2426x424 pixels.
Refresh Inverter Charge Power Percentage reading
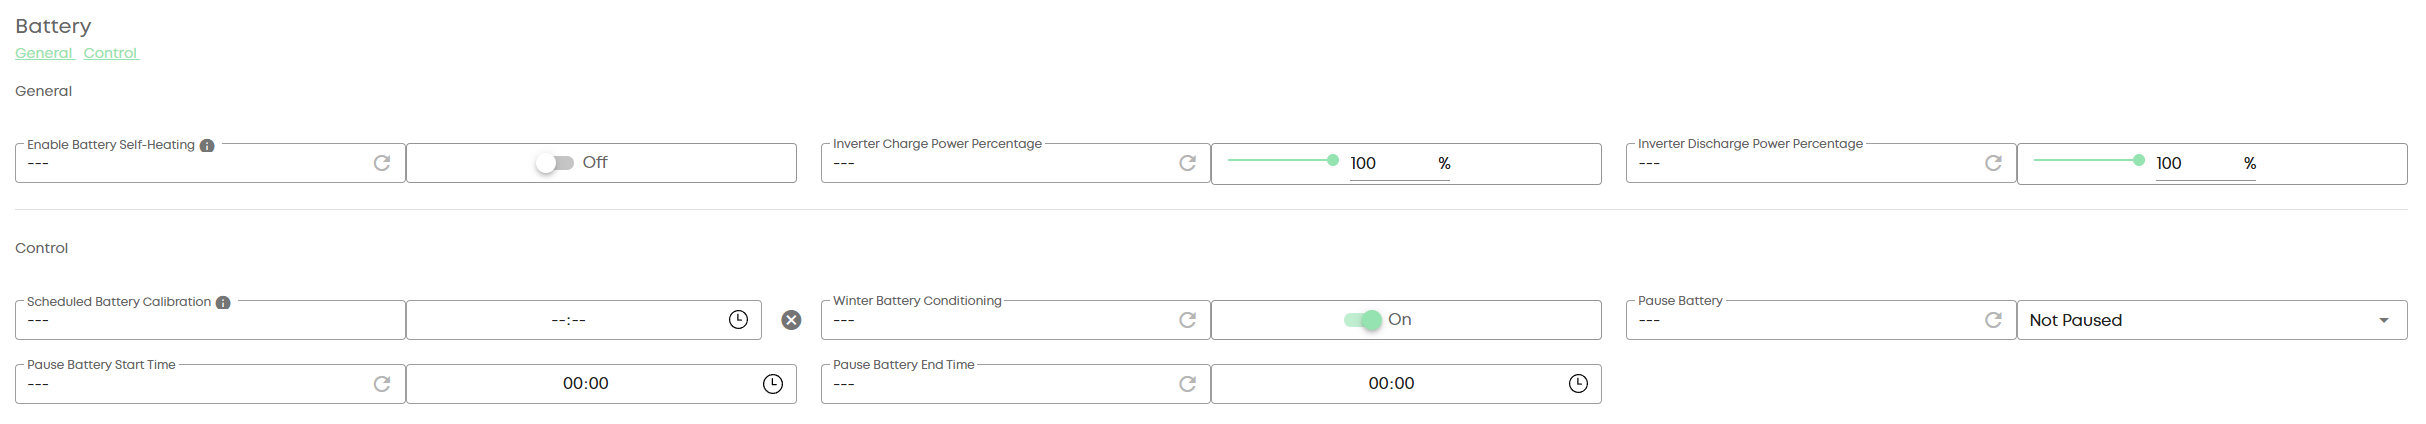(1188, 163)
